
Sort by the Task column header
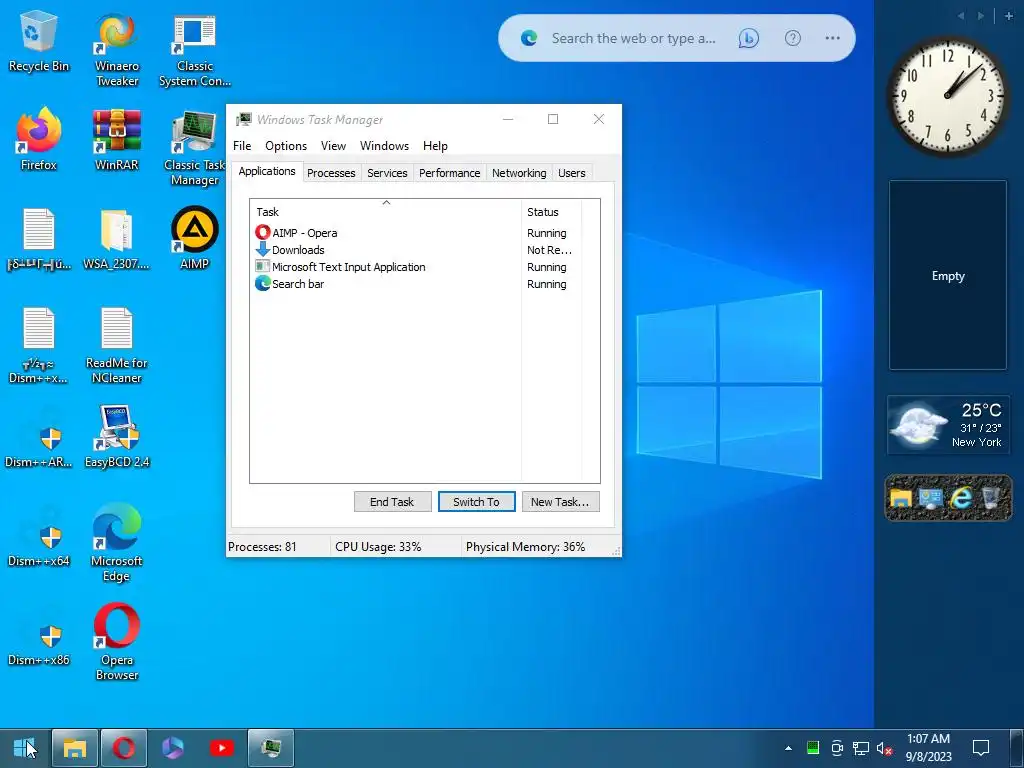click(385, 212)
